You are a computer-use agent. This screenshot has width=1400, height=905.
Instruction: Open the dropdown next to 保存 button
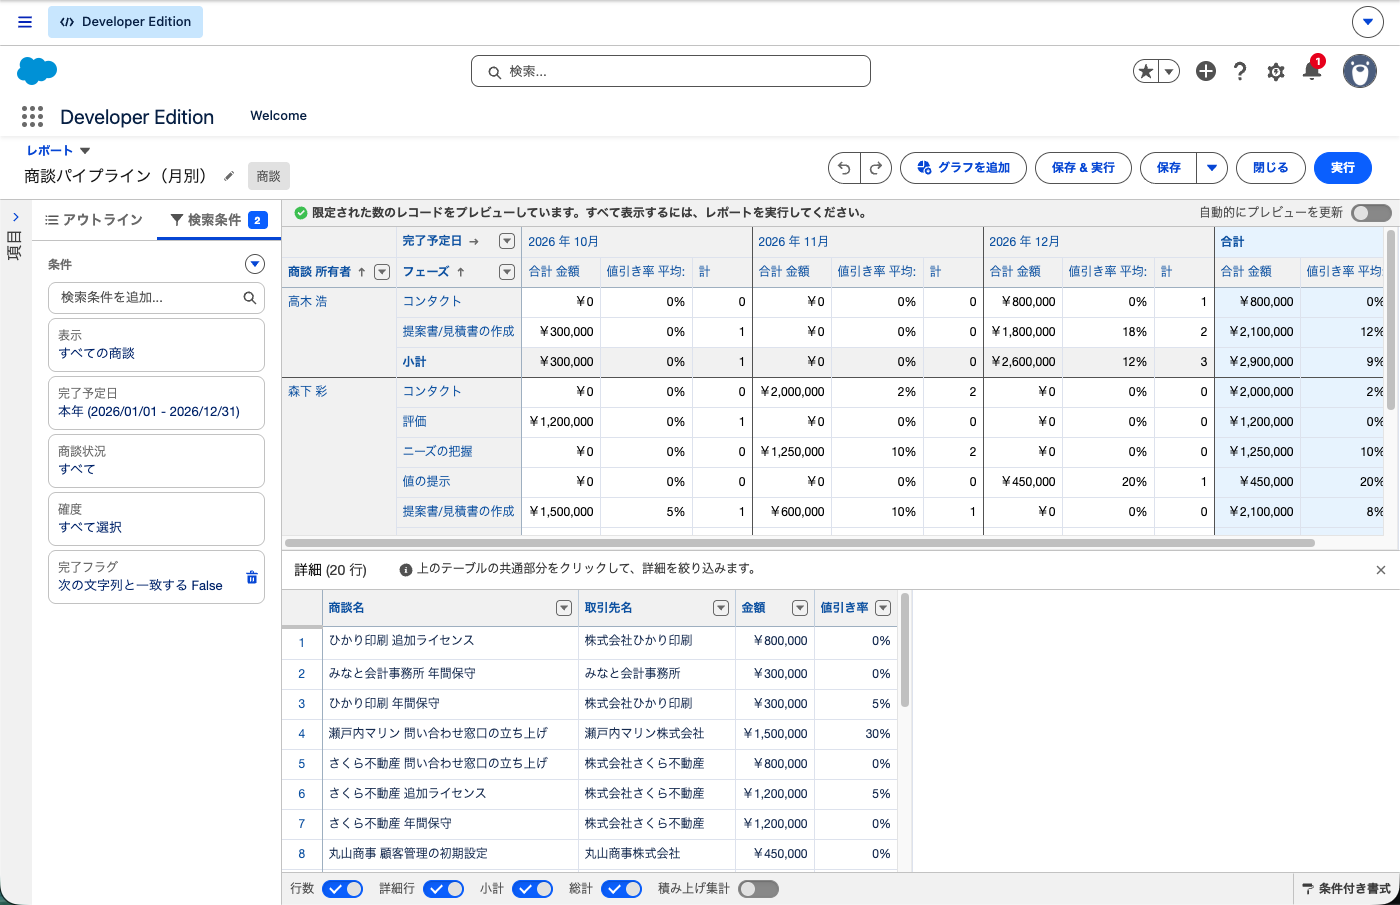1212,168
